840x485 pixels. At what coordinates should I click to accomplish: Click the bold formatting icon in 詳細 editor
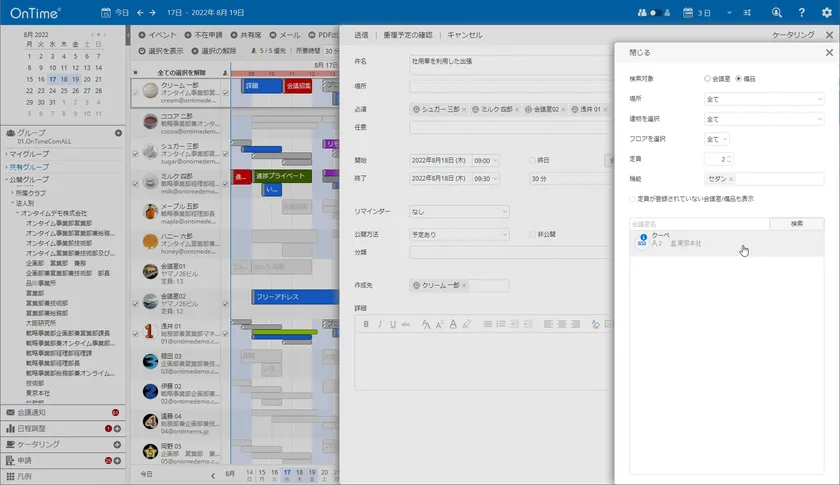367,324
